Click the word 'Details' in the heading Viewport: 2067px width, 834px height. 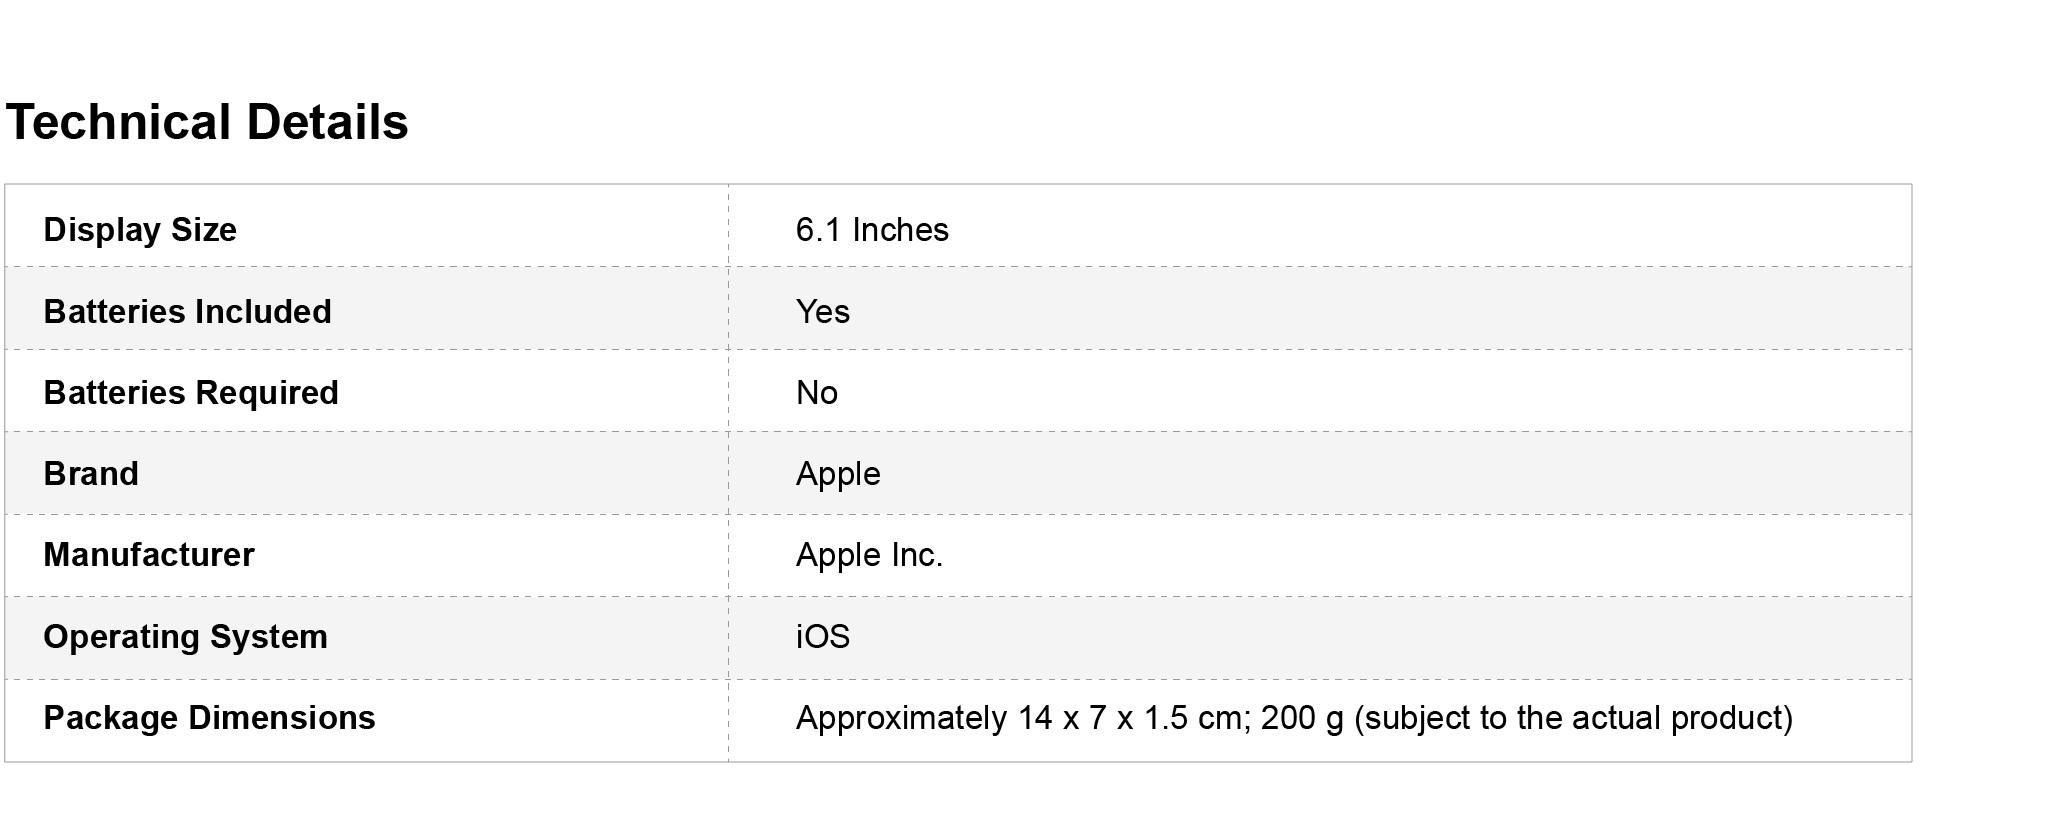click(x=327, y=123)
